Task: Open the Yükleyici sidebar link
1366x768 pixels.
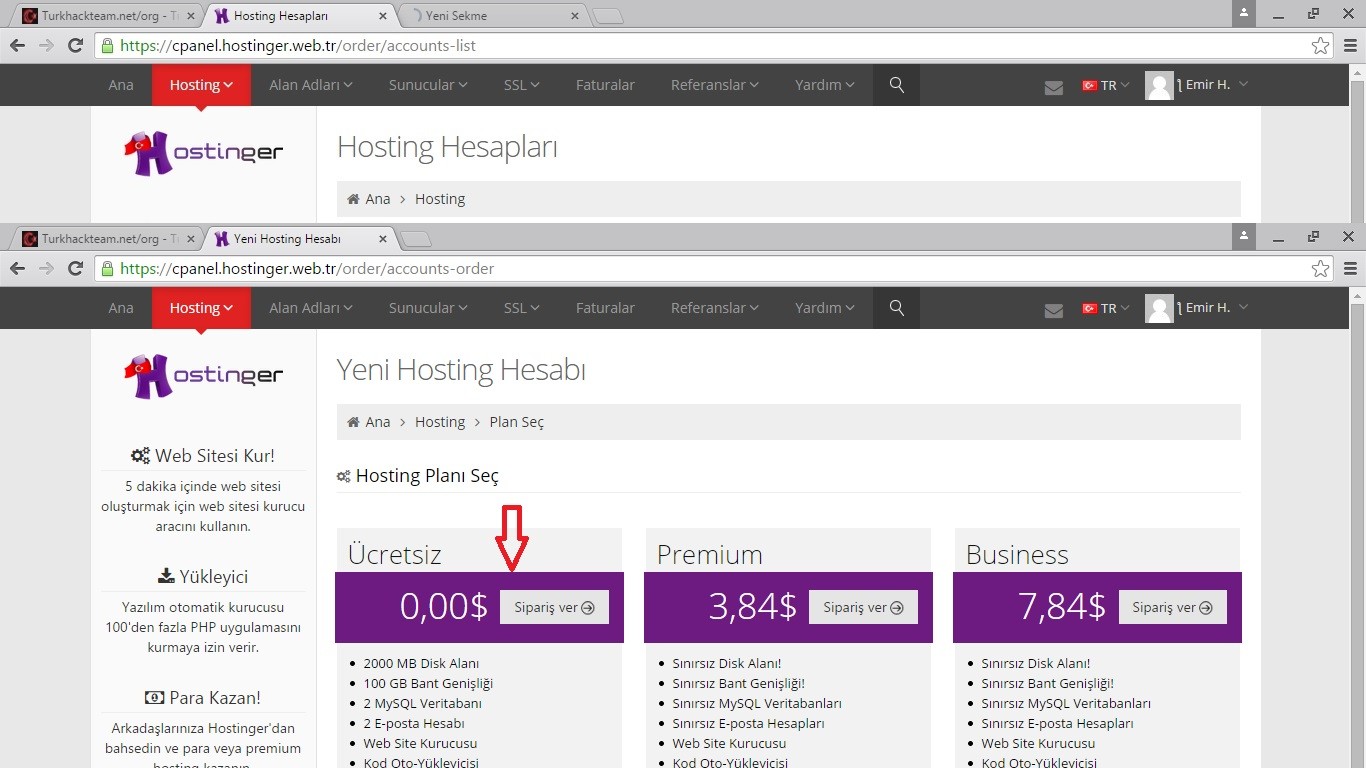Action: click(x=203, y=577)
